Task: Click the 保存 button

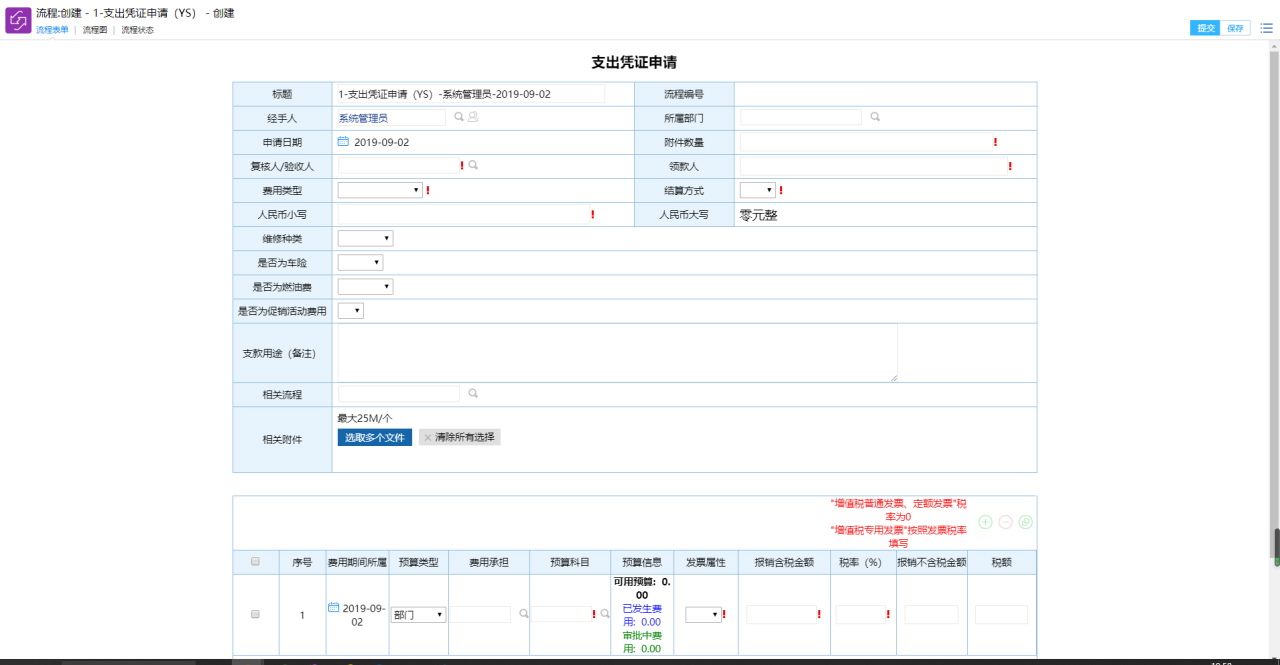Action: [x=1235, y=28]
